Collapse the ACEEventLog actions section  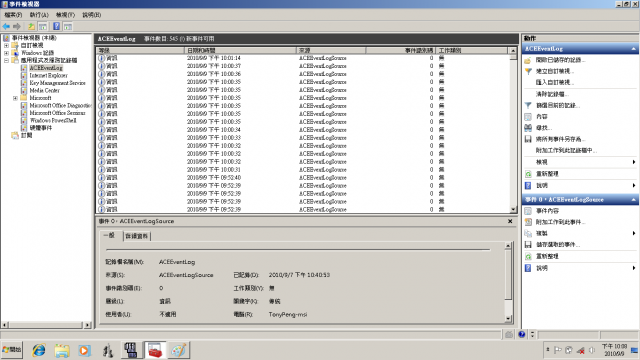pyautogui.click(x=633, y=49)
